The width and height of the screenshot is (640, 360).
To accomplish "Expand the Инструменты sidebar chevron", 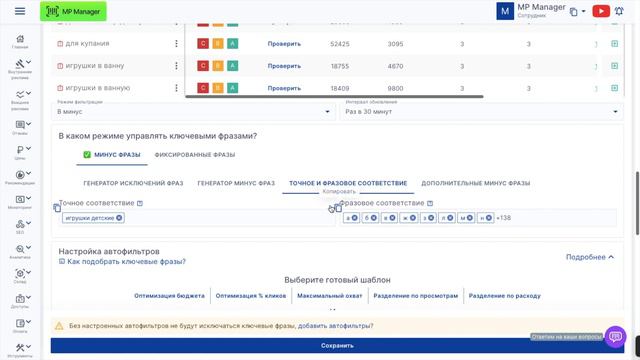I will point(28,347).
